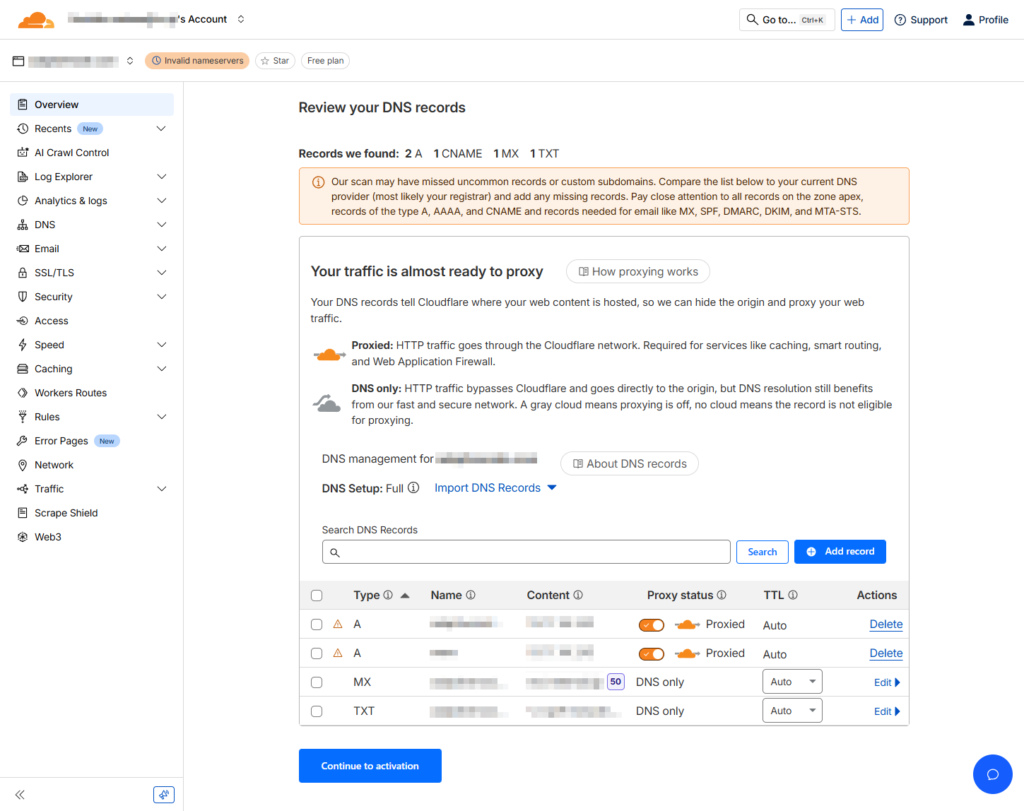Image resolution: width=1024 pixels, height=811 pixels.
Task: Open the Import DNS Records dropdown
Action: (495, 488)
